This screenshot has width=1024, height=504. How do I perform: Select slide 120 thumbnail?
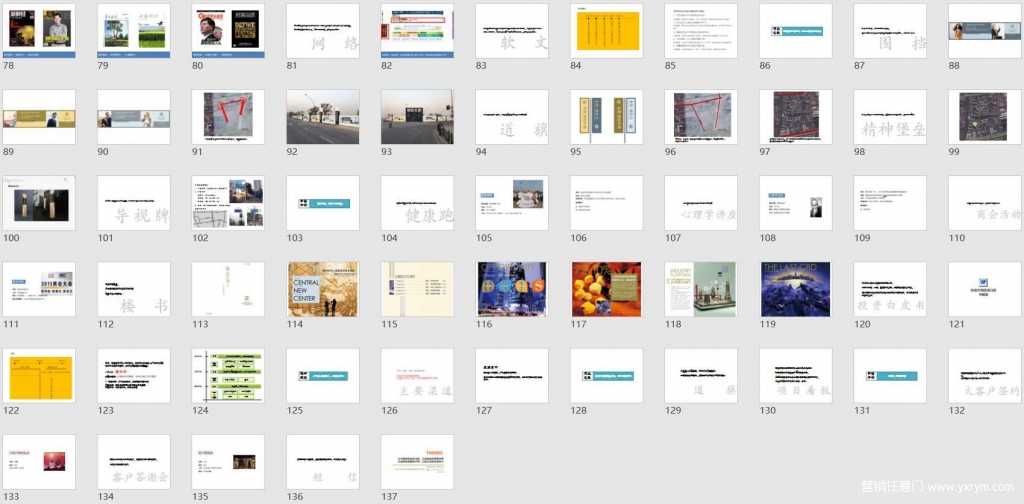(x=890, y=289)
